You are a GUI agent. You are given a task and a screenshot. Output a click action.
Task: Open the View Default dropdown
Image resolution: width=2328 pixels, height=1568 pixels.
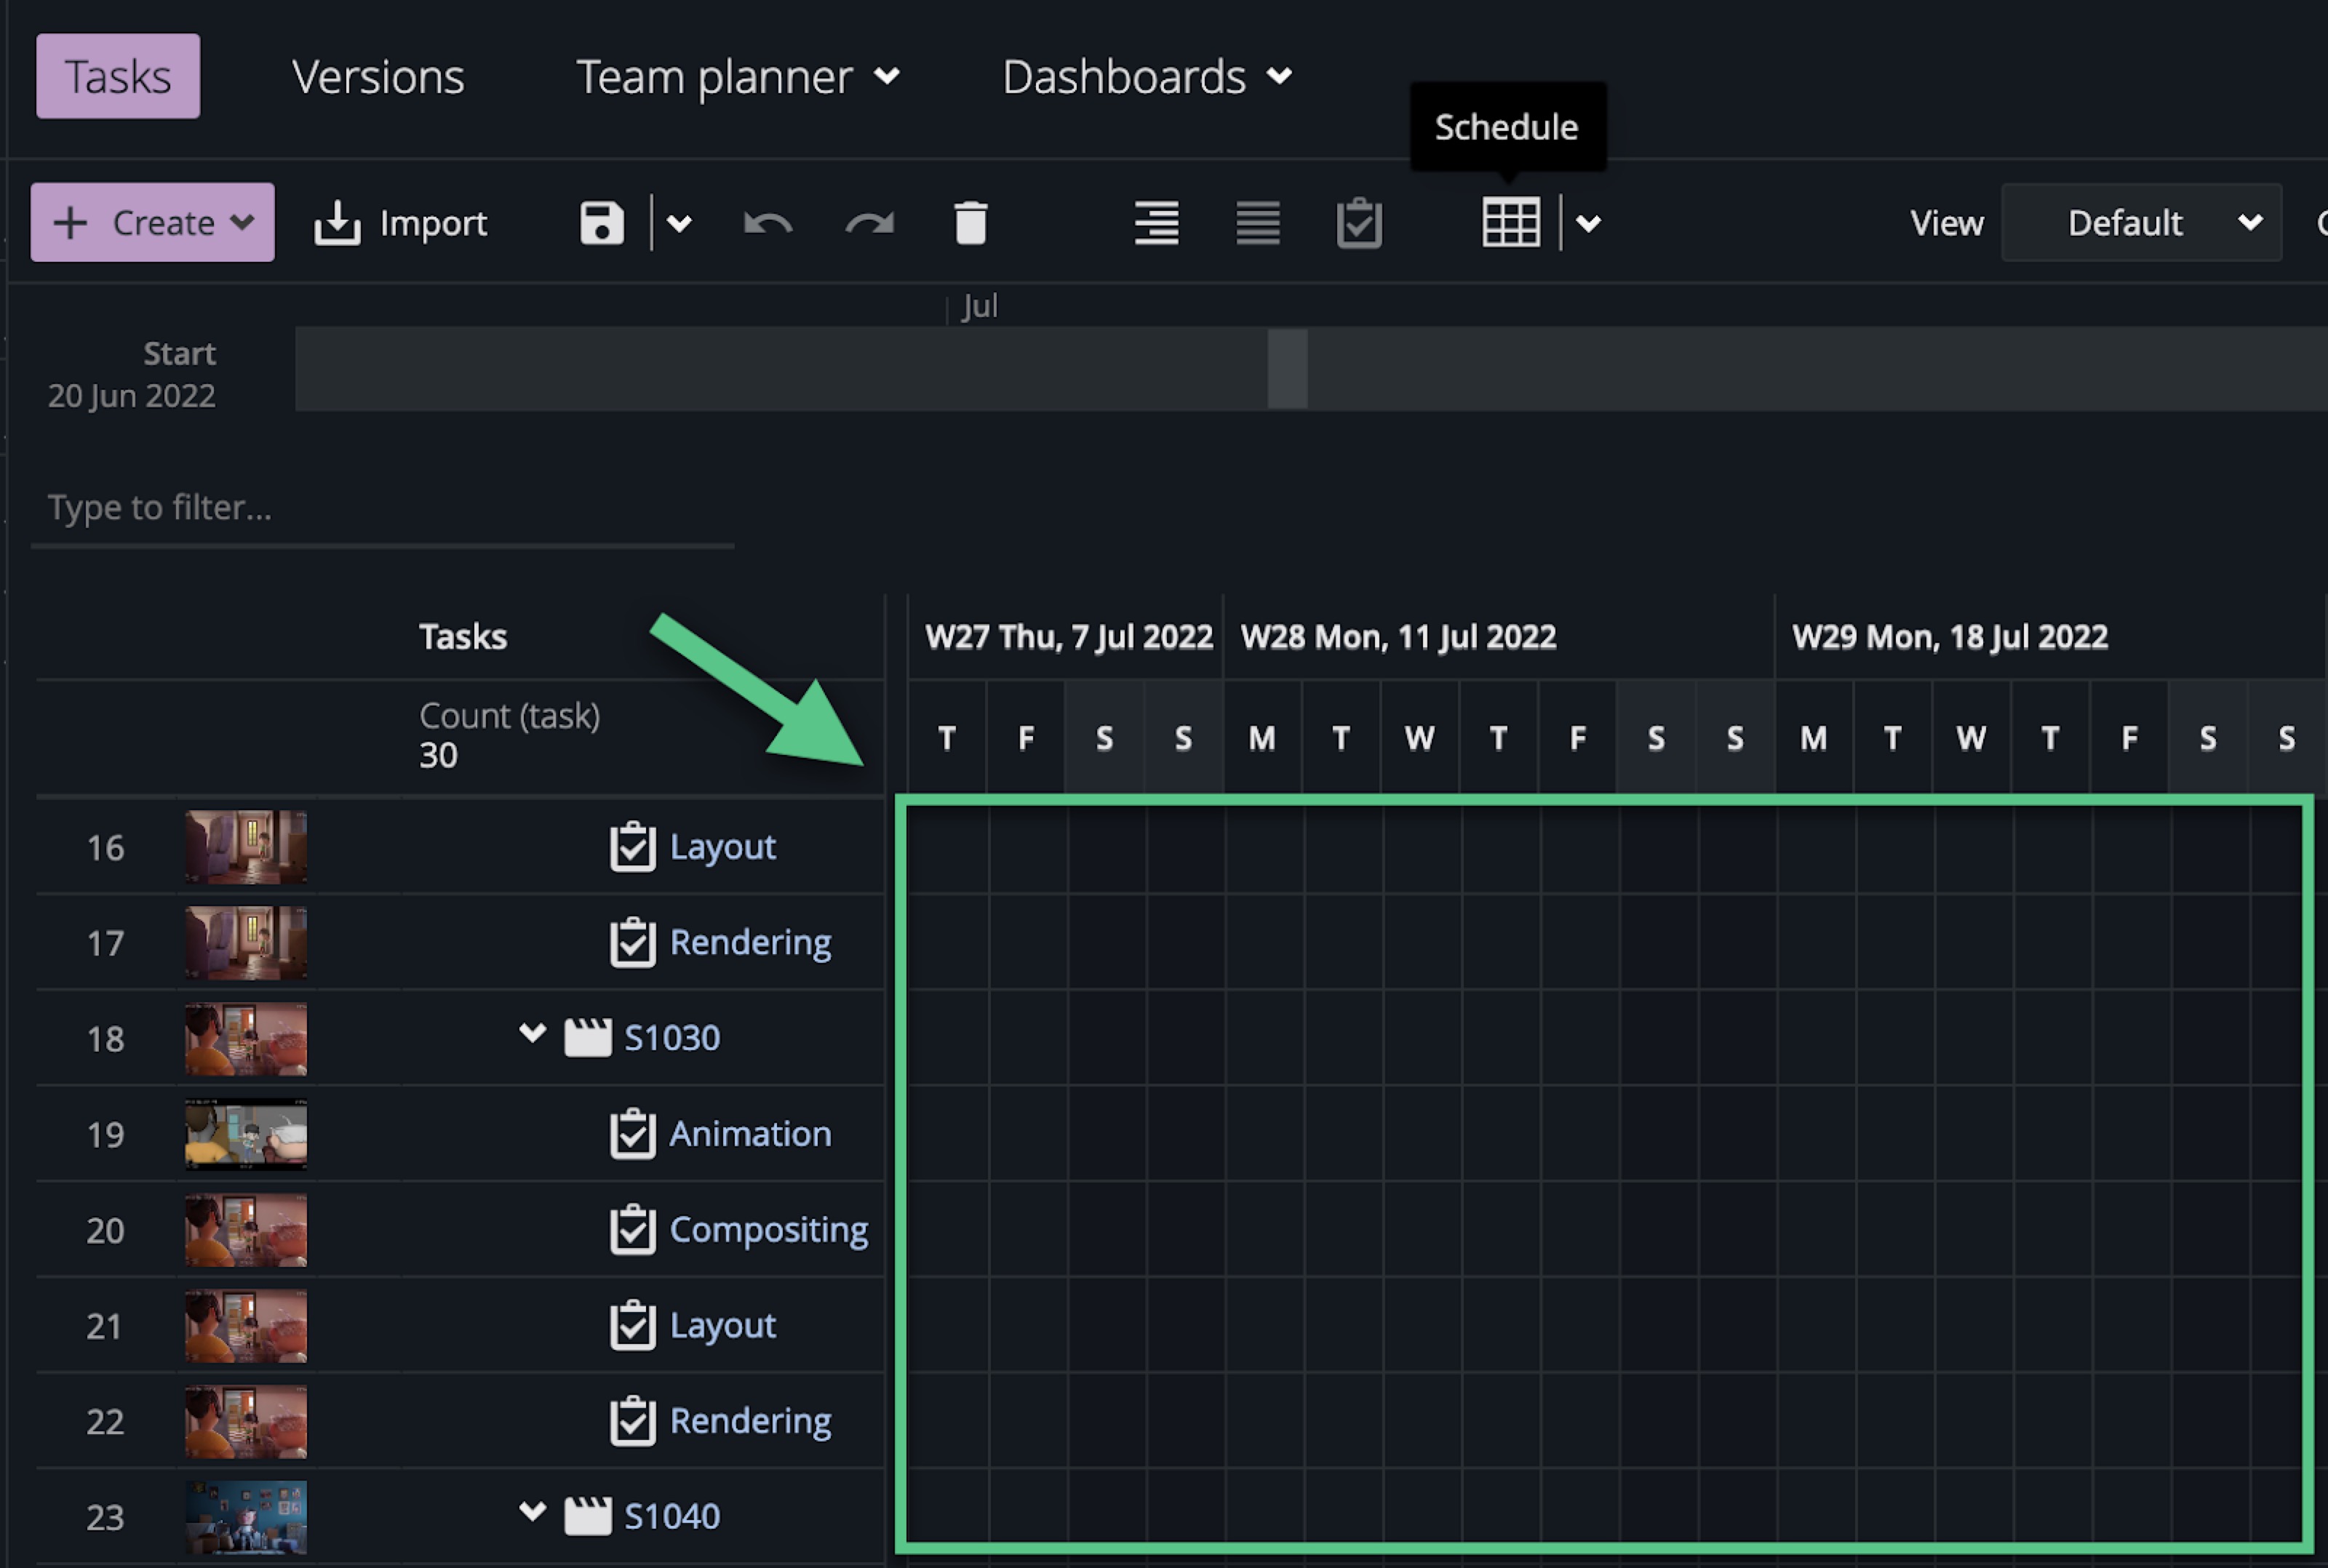(2140, 222)
